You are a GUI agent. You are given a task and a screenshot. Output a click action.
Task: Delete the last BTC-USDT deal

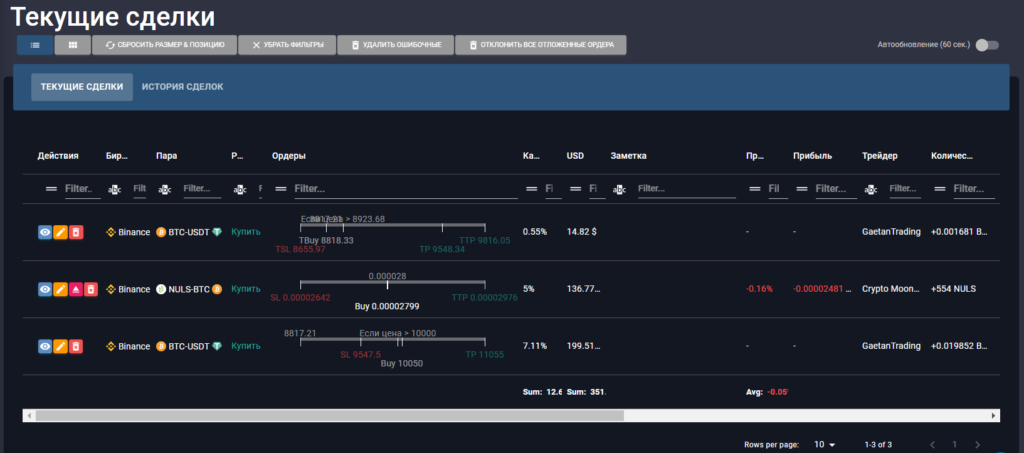tap(76, 346)
